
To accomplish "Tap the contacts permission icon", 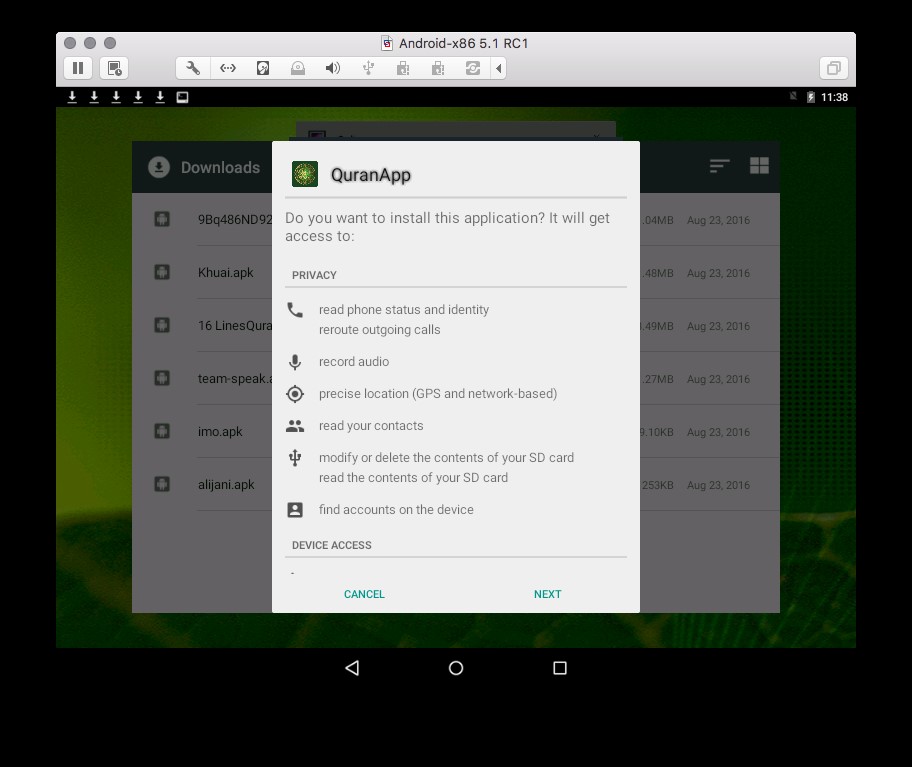I will pyautogui.click(x=295, y=426).
